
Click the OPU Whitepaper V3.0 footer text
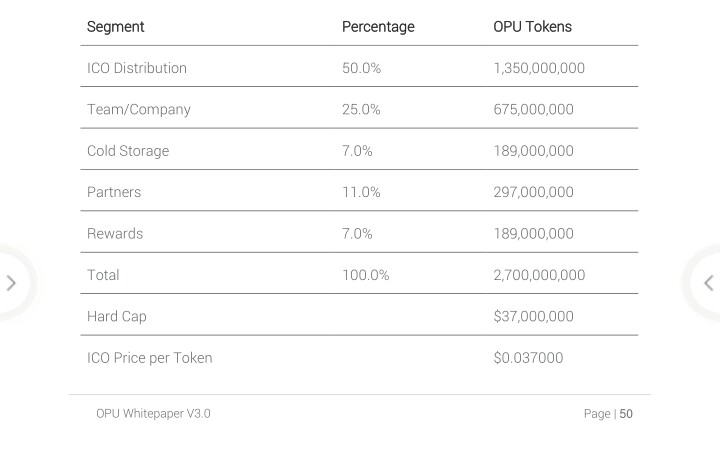(153, 413)
